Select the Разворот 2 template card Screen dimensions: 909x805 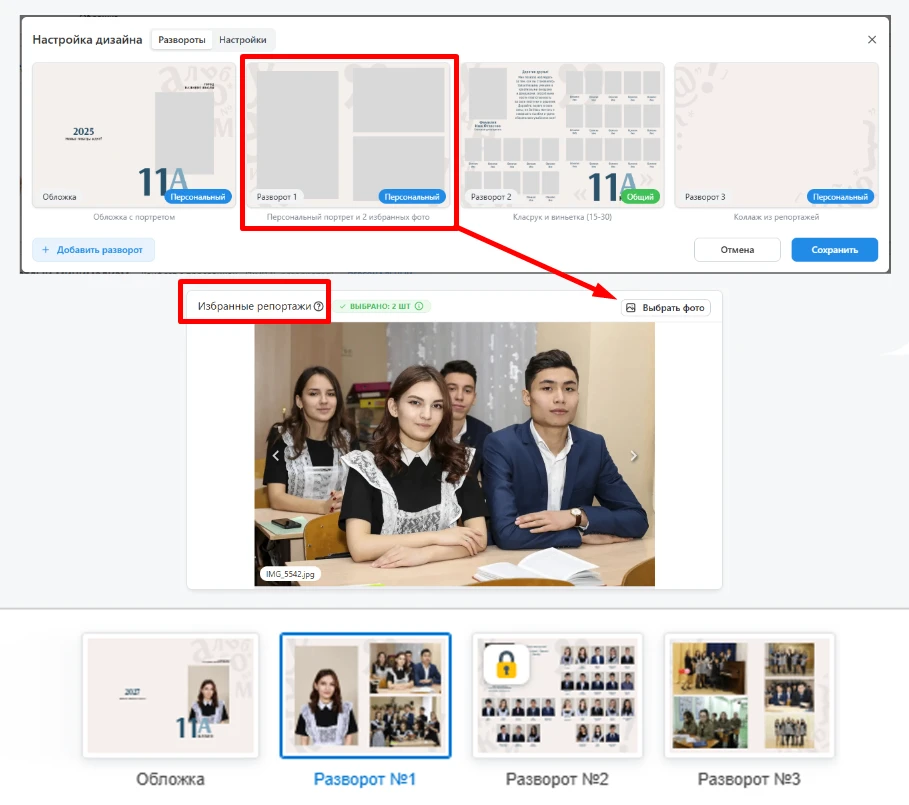[562, 135]
